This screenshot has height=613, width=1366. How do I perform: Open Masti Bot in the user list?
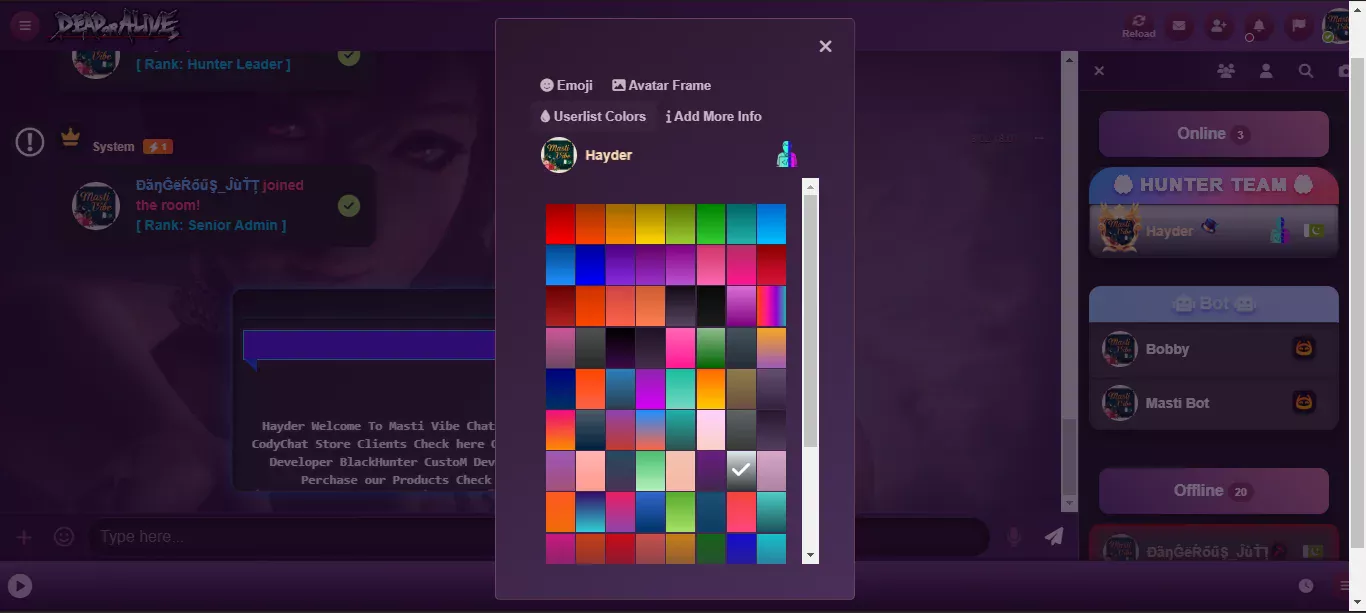[1214, 403]
